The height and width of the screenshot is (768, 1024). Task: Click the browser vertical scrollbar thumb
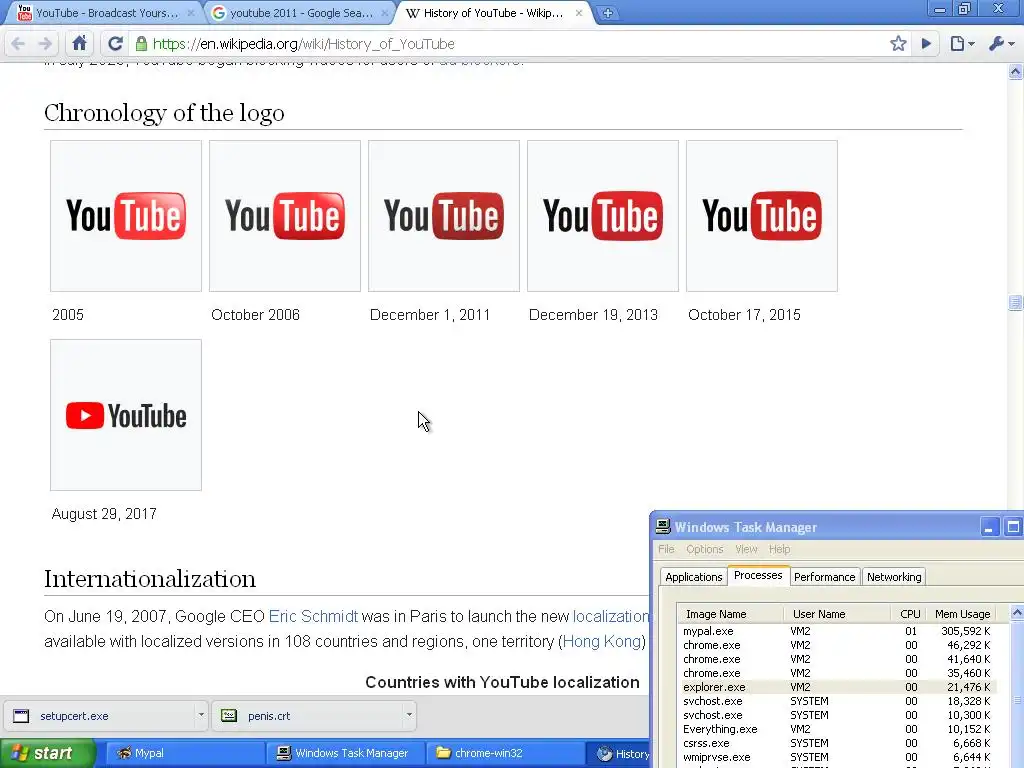click(x=1016, y=303)
